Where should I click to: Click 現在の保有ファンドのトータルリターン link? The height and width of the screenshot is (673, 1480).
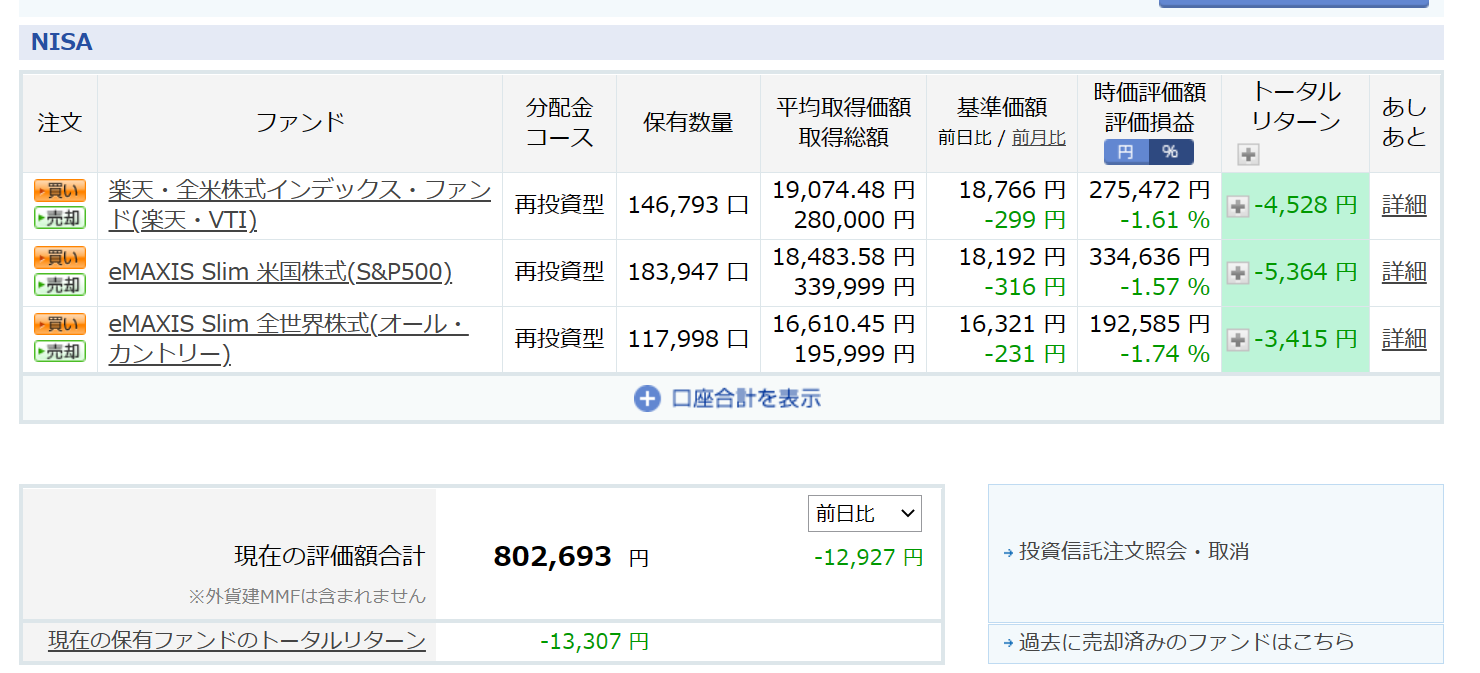click(x=237, y=641)
